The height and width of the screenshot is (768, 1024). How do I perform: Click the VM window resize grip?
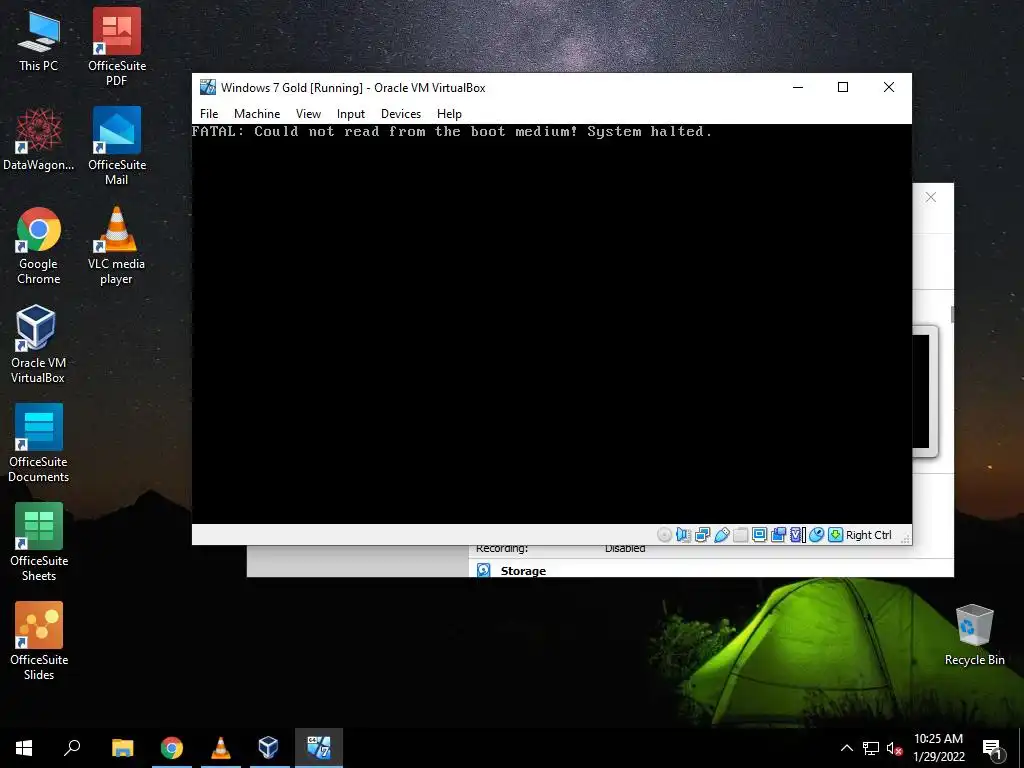tap(905, 538)
